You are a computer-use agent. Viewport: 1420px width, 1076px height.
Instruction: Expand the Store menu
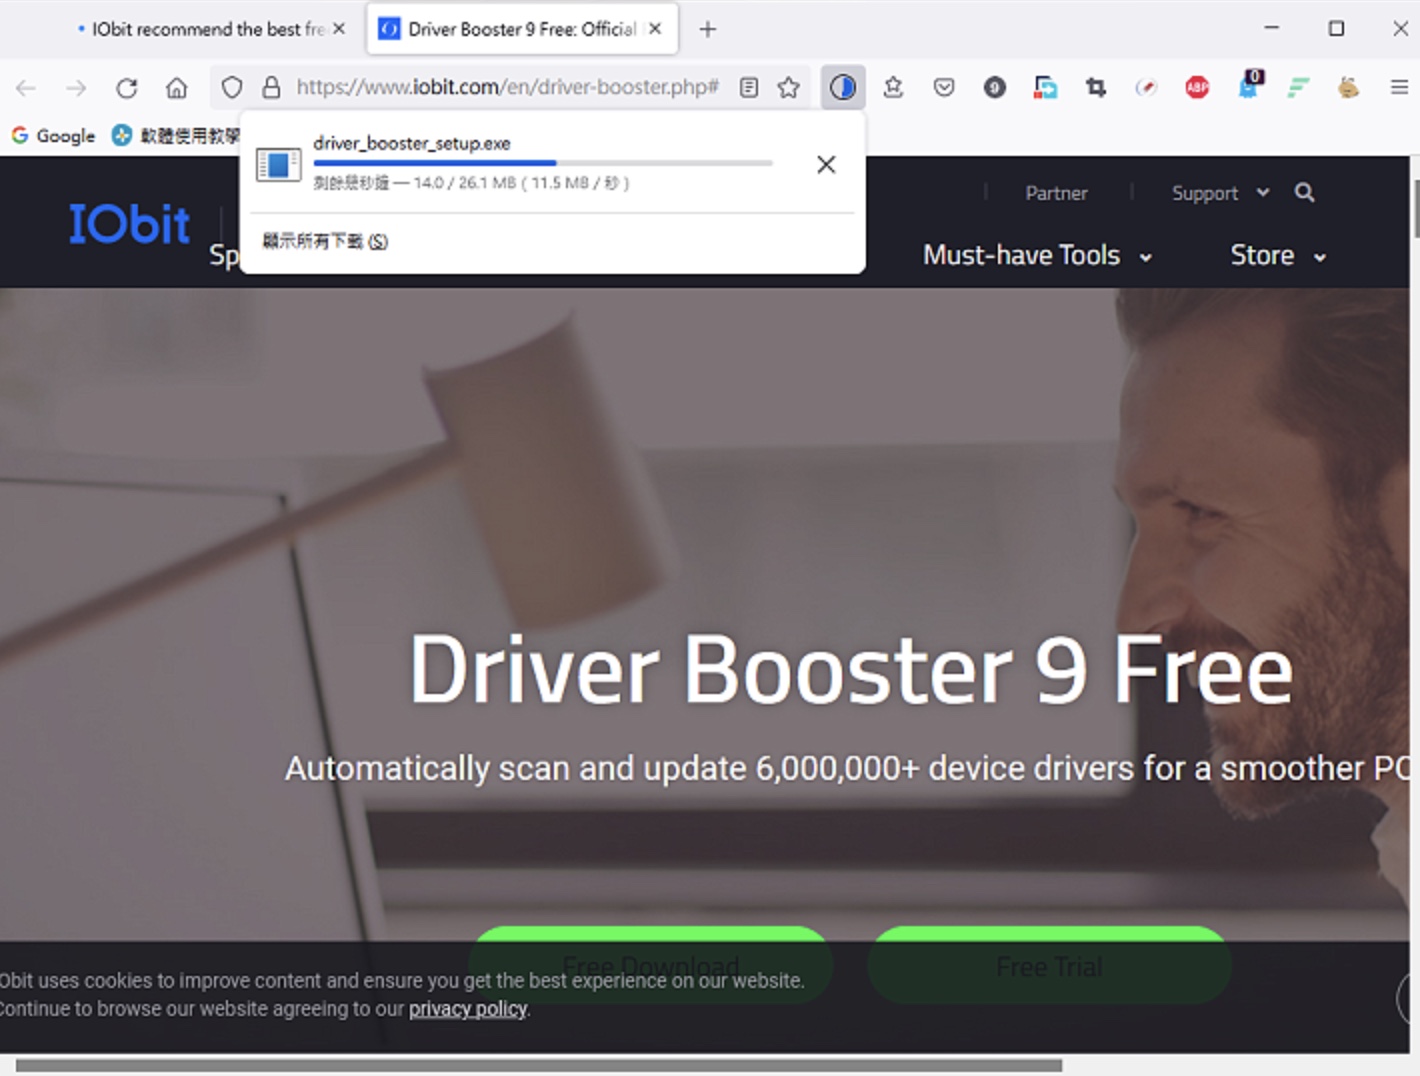pyautogui.click(x=1279, y=255)
